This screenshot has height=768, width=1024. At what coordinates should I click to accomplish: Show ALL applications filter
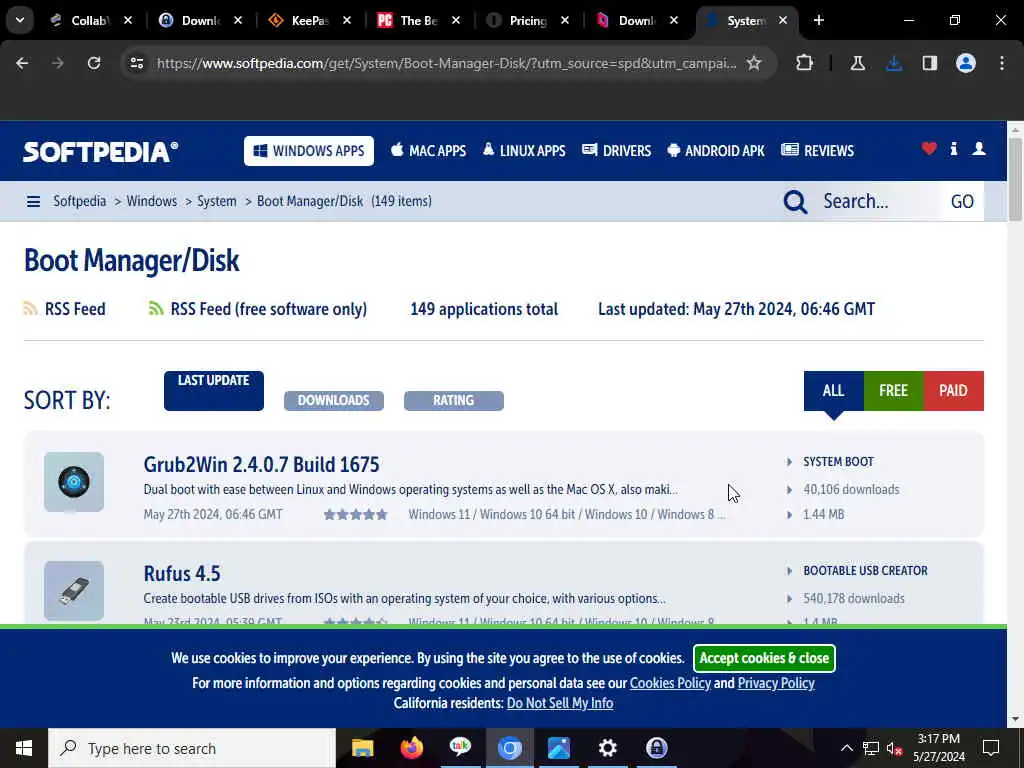coord(833,391)
